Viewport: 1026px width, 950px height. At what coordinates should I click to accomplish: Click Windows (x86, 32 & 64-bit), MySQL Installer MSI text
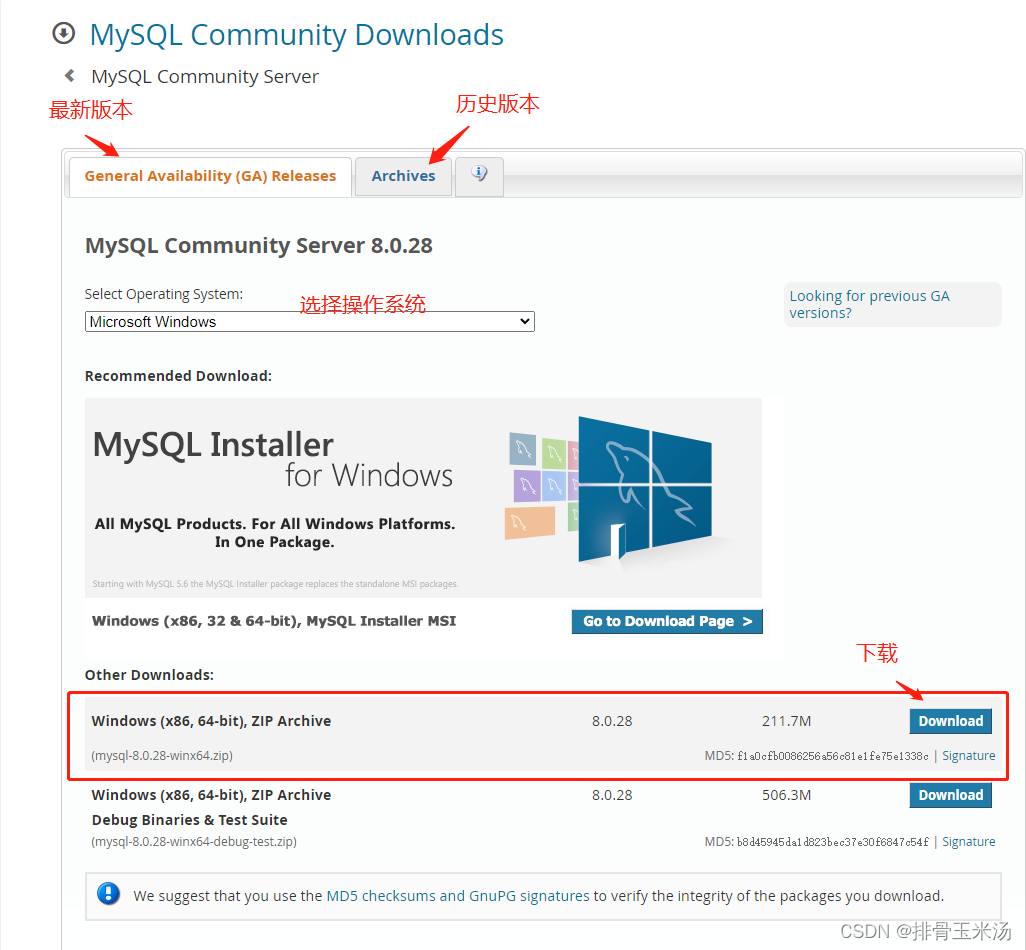pyautogui.click(x=274, y=621)
